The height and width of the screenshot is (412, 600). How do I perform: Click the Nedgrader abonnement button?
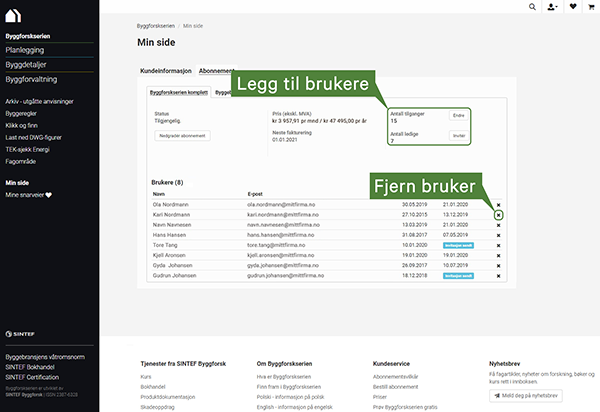click(182, 136)
